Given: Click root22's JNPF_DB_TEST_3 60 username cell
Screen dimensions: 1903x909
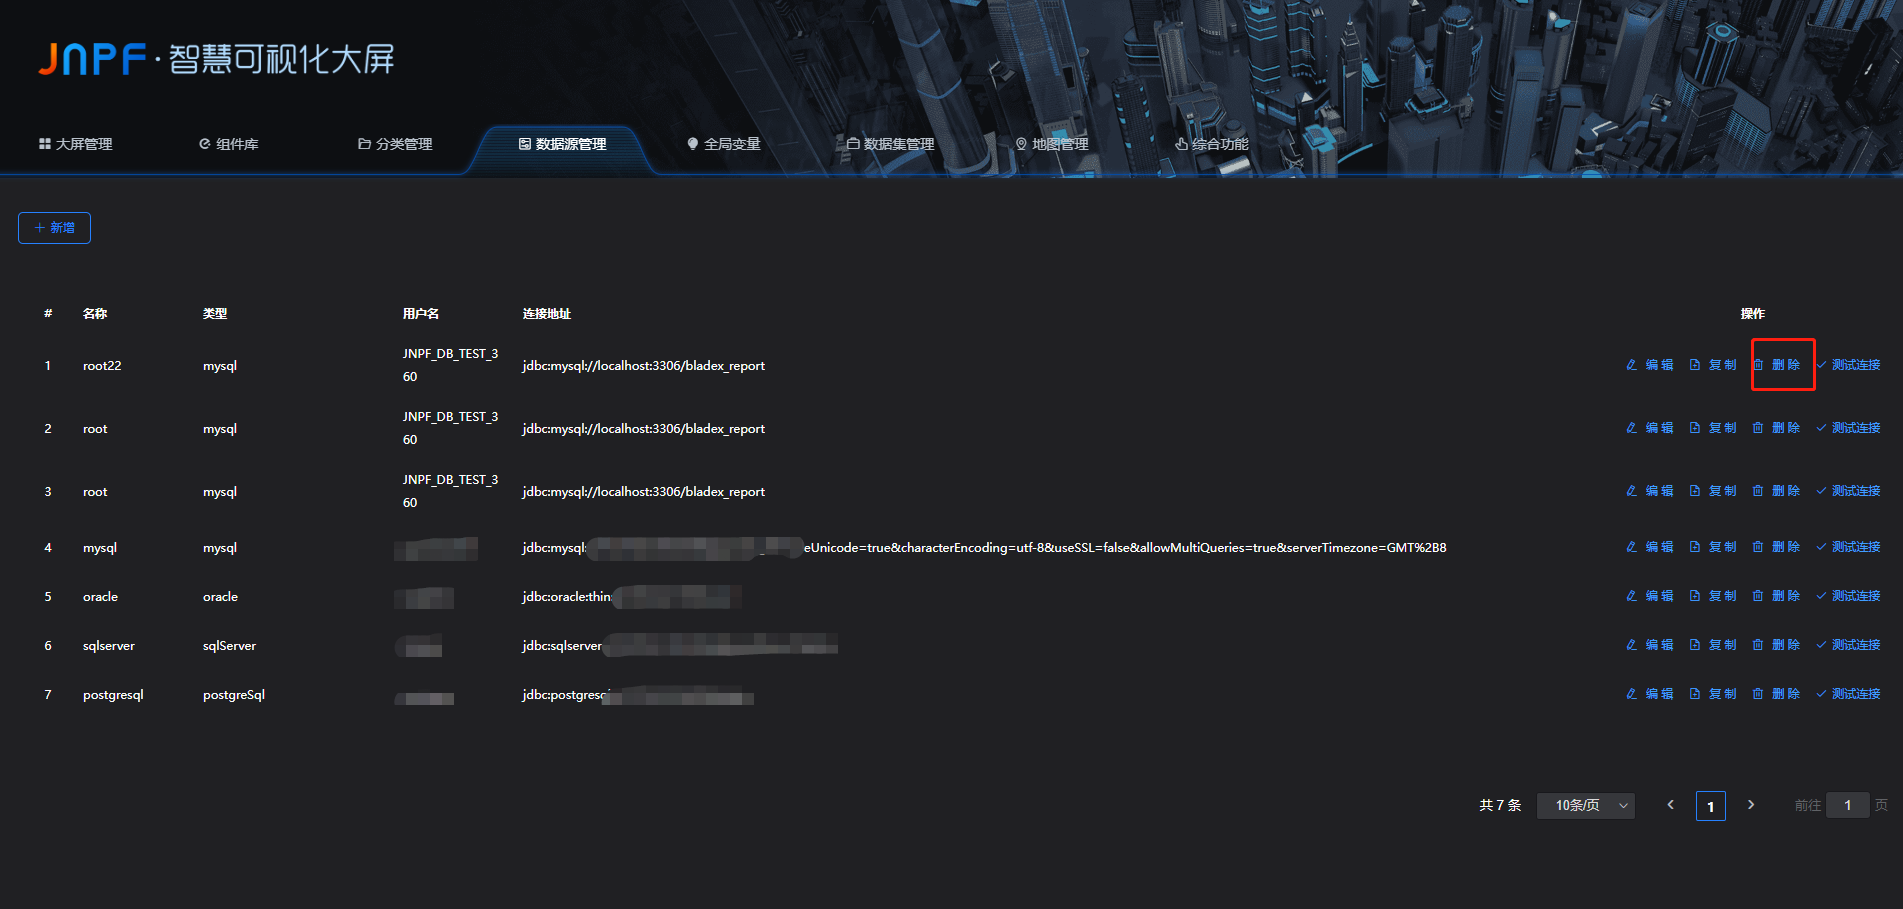Looking at the screenshot, I should pyautogui.click(x=450, y=365).
